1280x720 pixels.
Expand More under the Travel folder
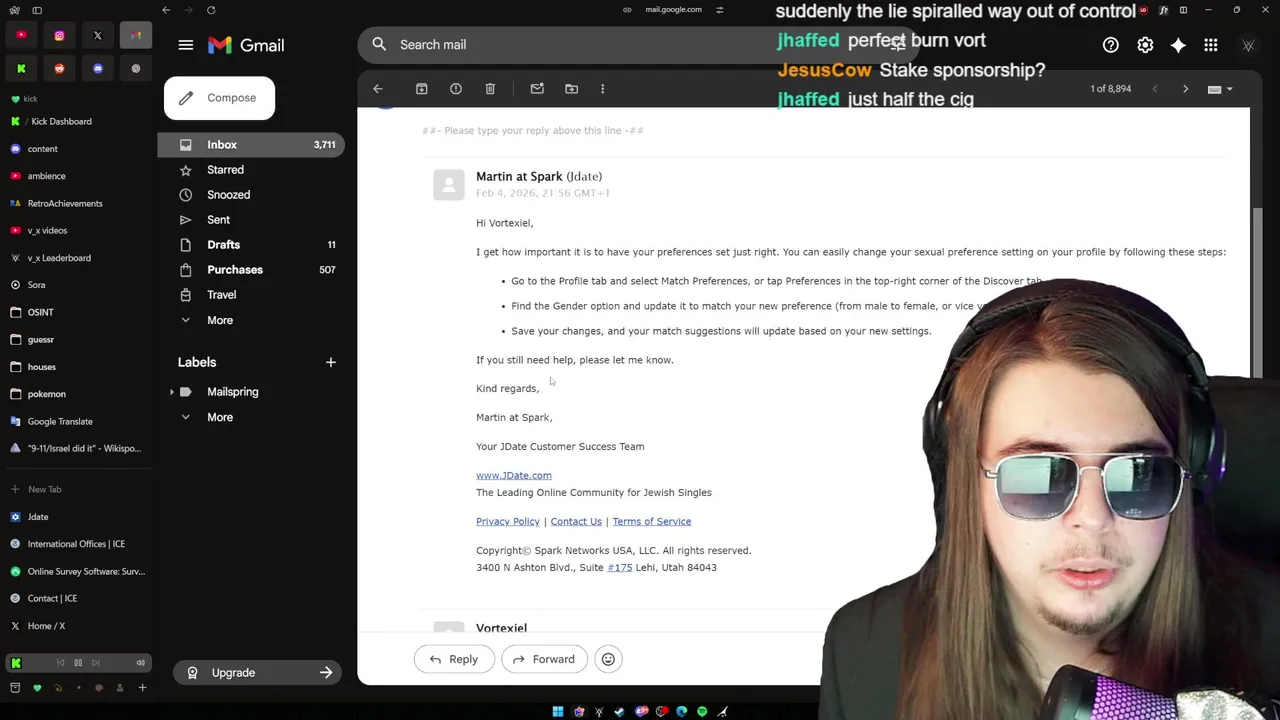pos(250,320)
